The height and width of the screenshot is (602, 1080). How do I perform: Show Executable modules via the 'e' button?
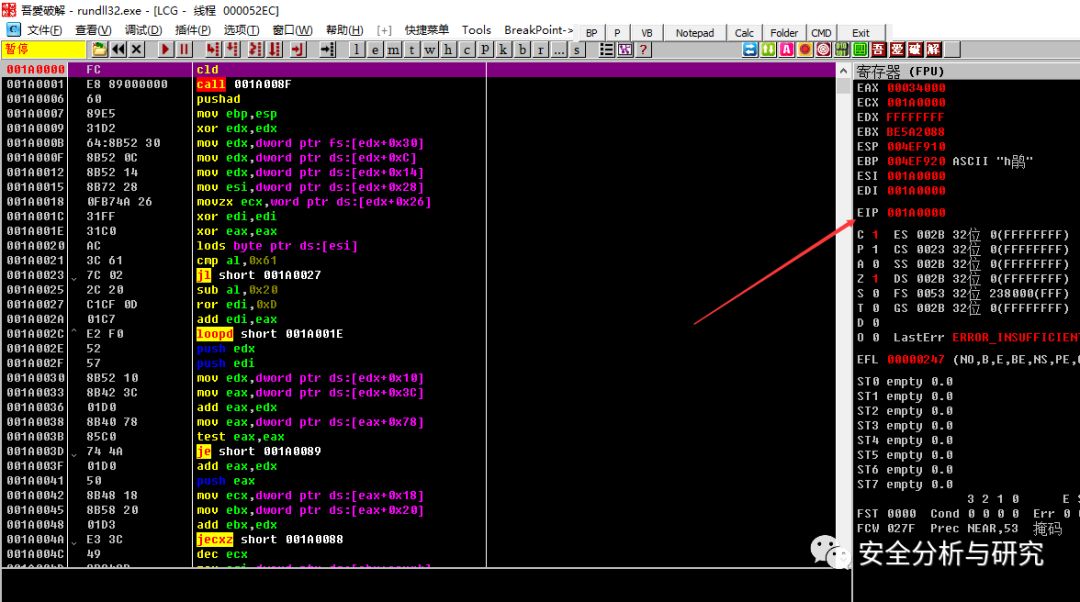(375, 50)
